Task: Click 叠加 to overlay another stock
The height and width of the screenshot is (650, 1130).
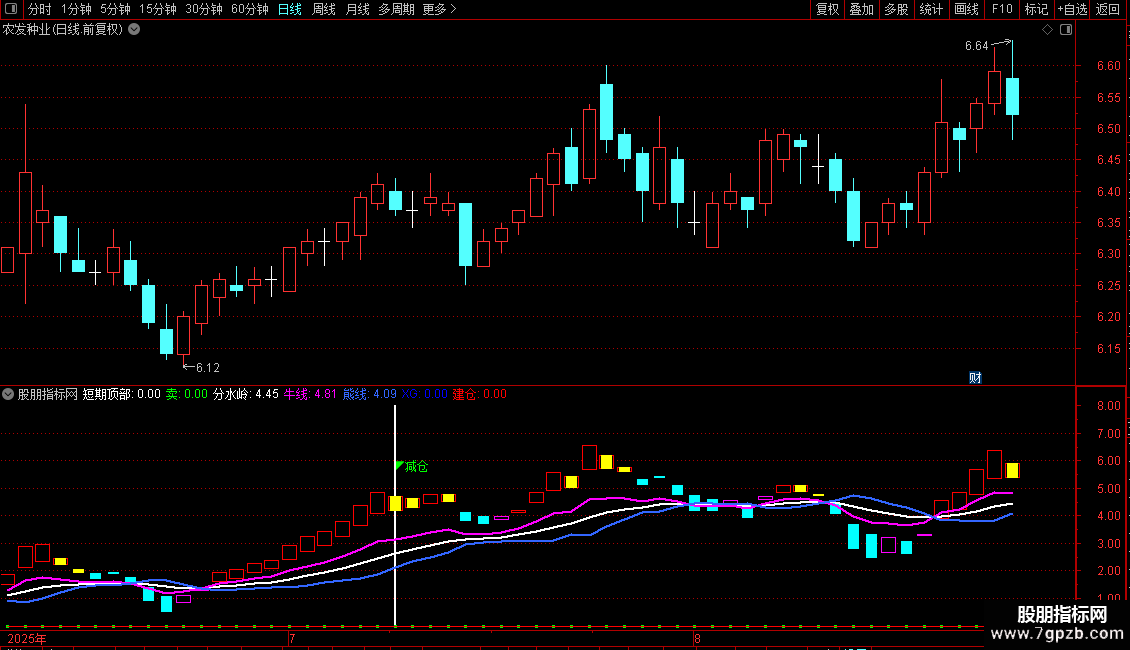Action: pos(862,9)
